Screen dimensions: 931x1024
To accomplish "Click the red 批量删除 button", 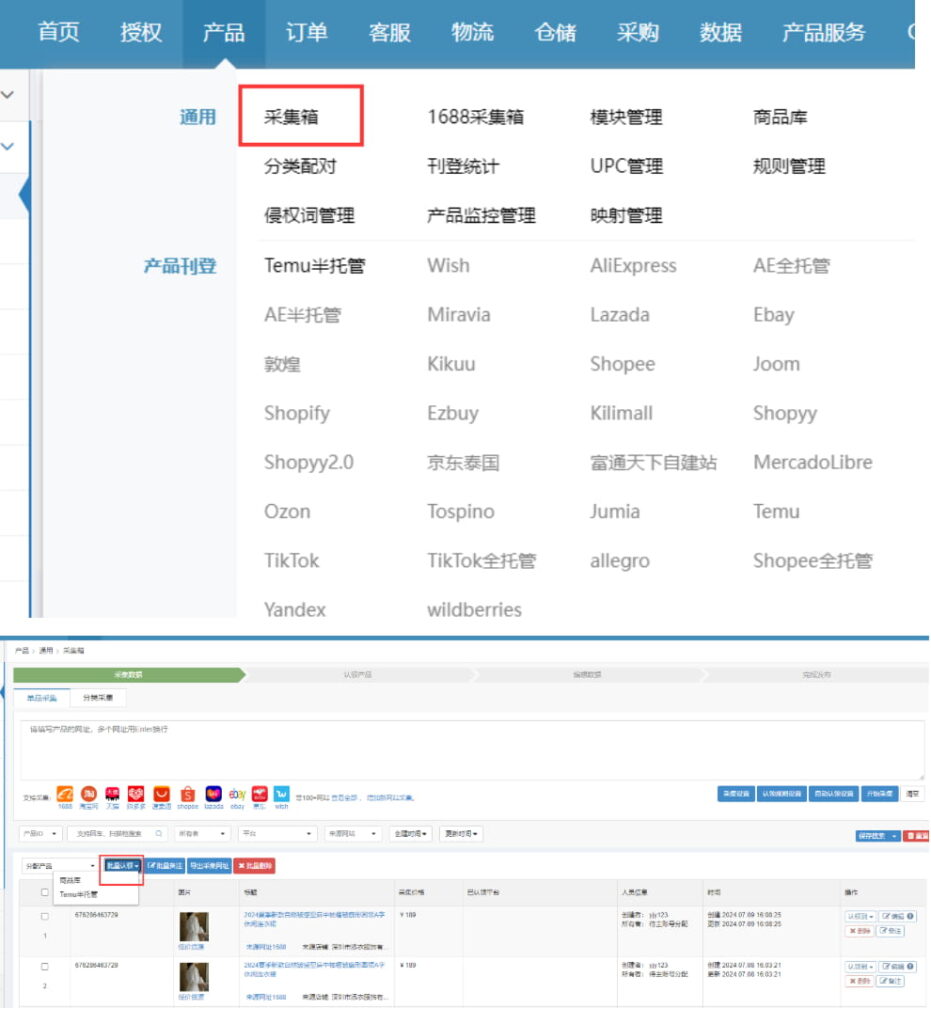I will click(254, 865).
